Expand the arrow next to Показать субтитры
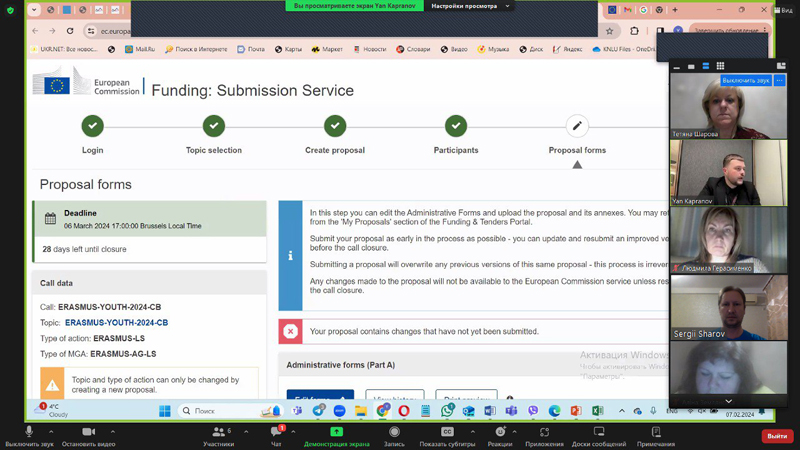Screen dimensions: 800x450 pyautogui.click(x=472, y=432)
